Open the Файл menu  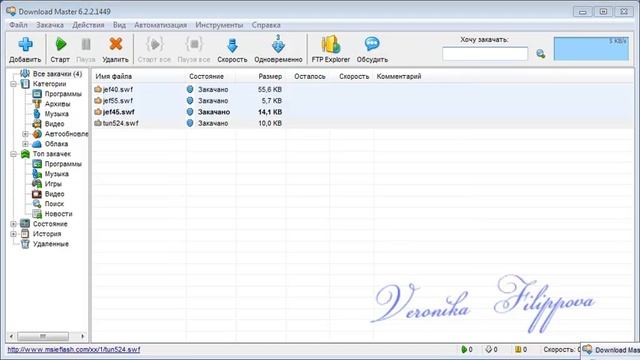(18, 25)
